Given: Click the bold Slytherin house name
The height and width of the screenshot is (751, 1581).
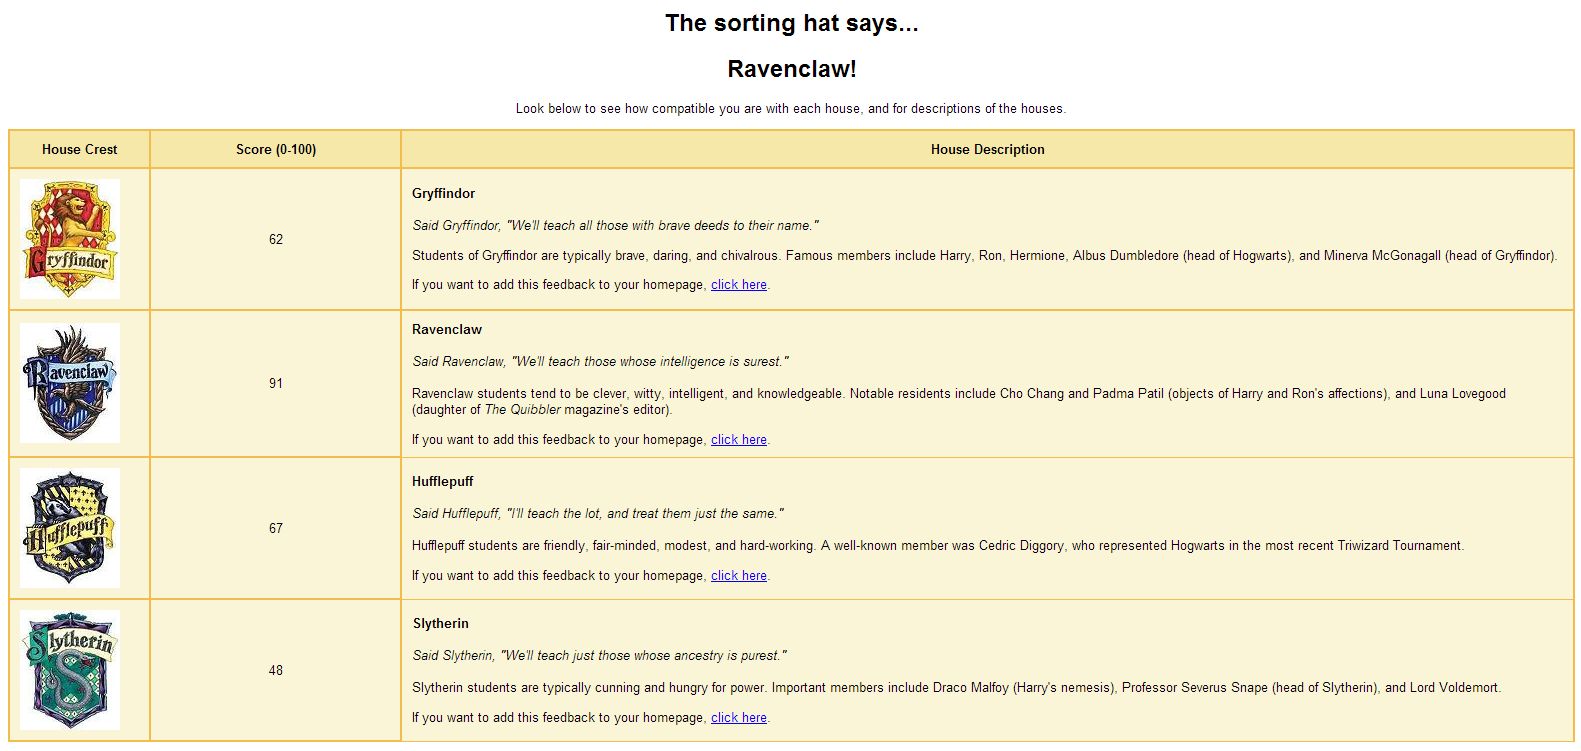Looking at the screenshot, I should (440, 623).
